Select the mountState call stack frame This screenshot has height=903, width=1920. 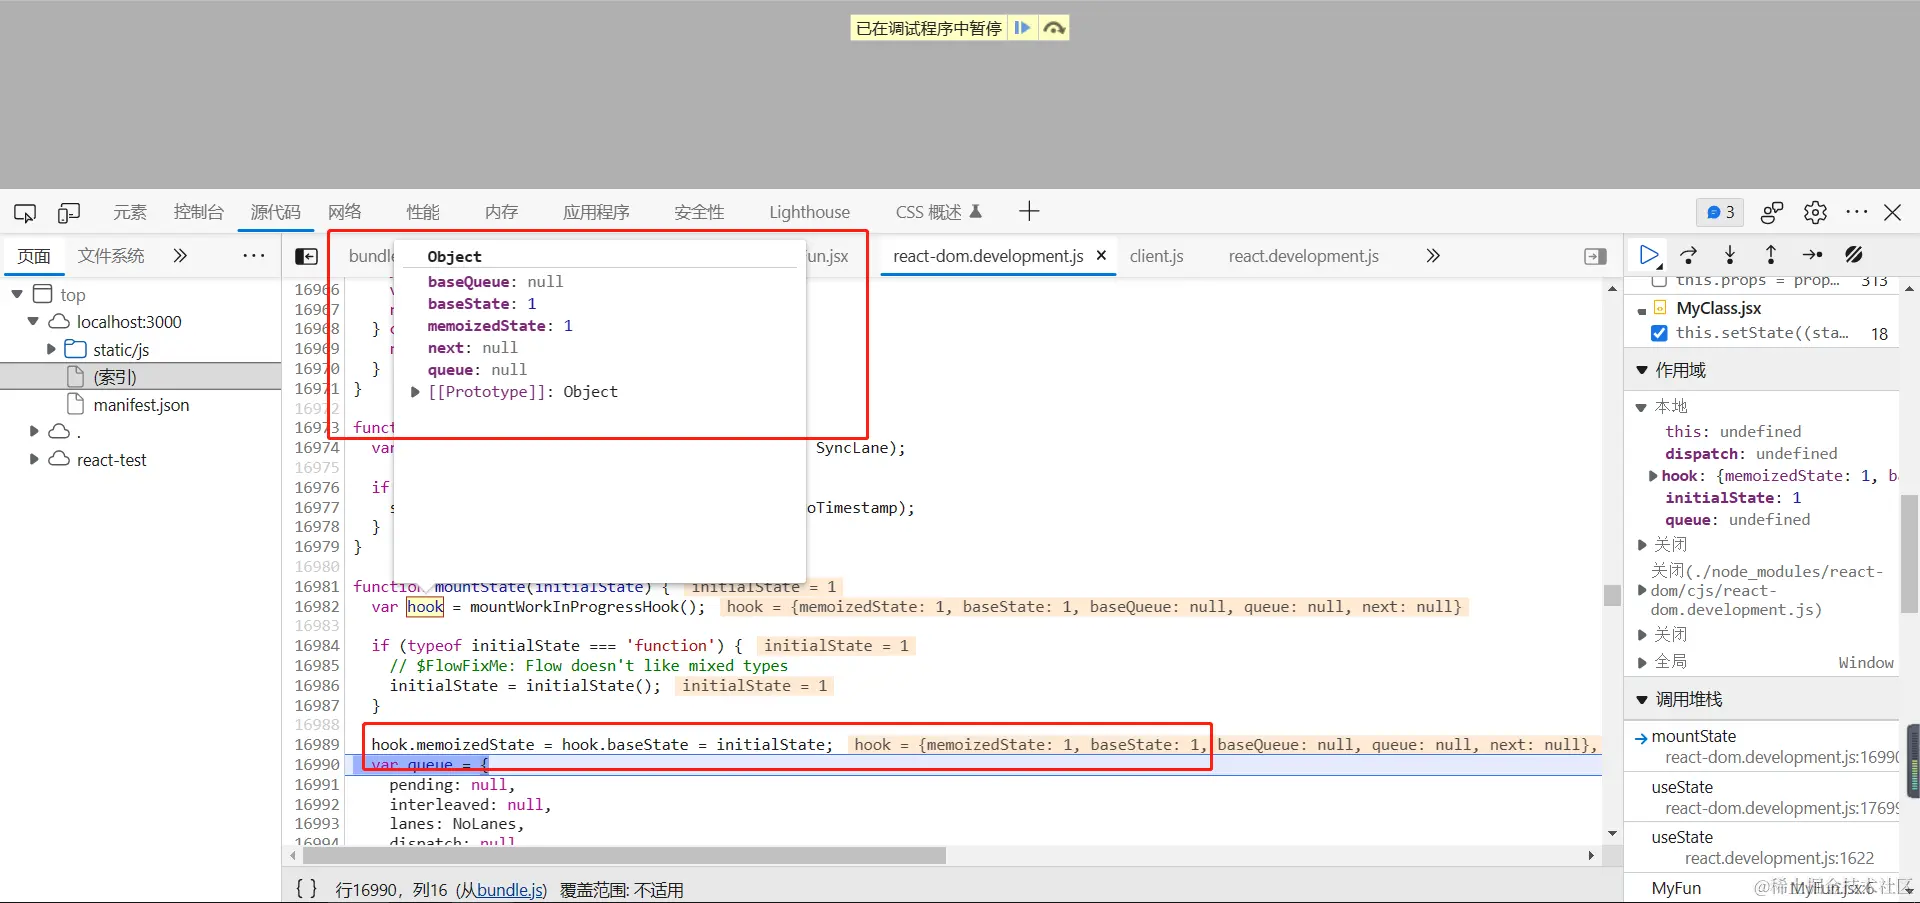[1762, 746]
